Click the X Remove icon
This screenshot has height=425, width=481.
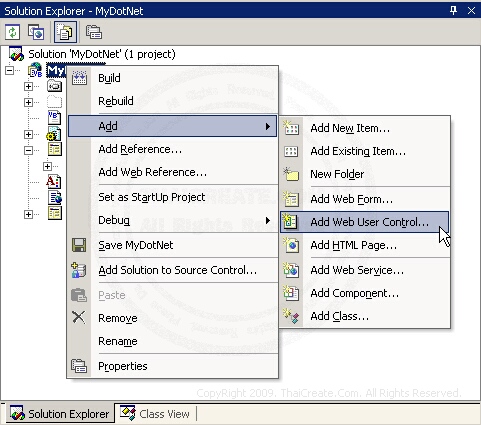tap(79, 317)
